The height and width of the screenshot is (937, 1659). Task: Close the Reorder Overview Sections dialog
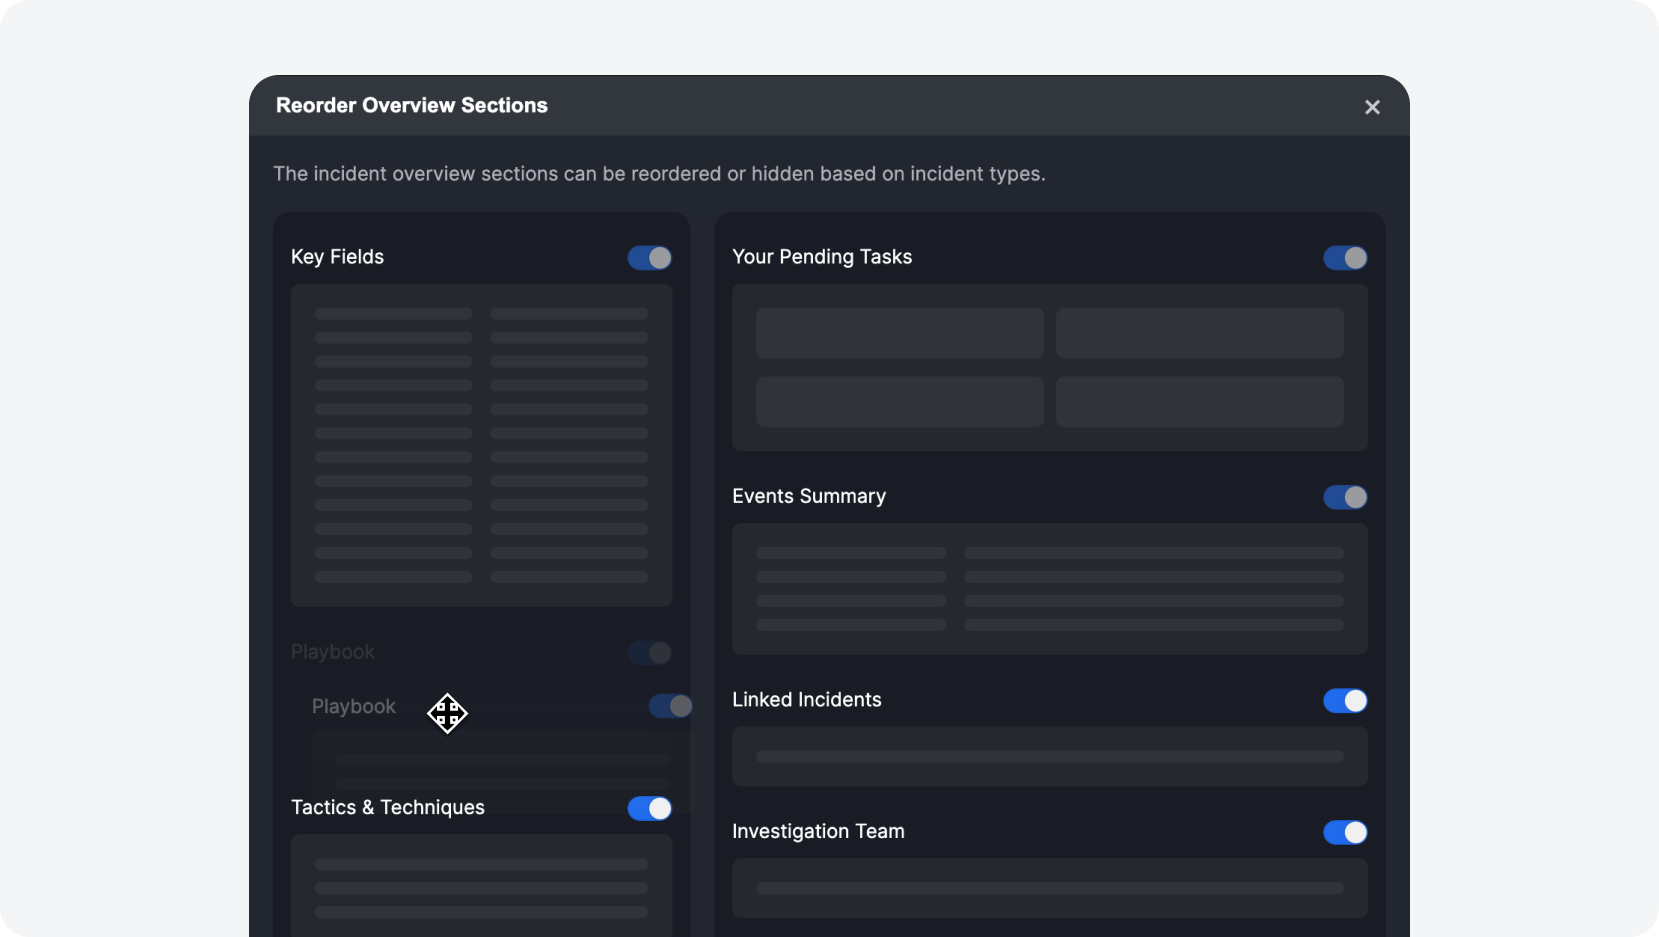pyautogui.click(x=1372, y=107)
